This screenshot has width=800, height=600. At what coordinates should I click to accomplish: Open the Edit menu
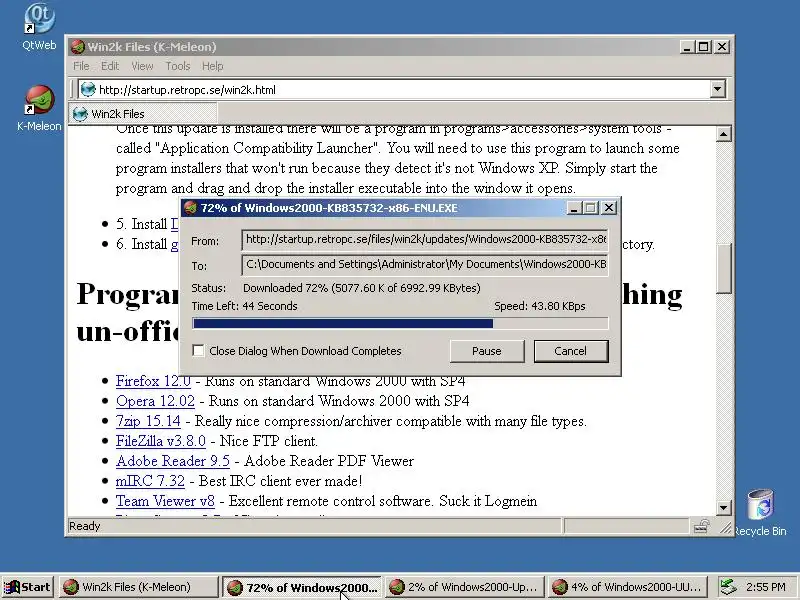110,66
